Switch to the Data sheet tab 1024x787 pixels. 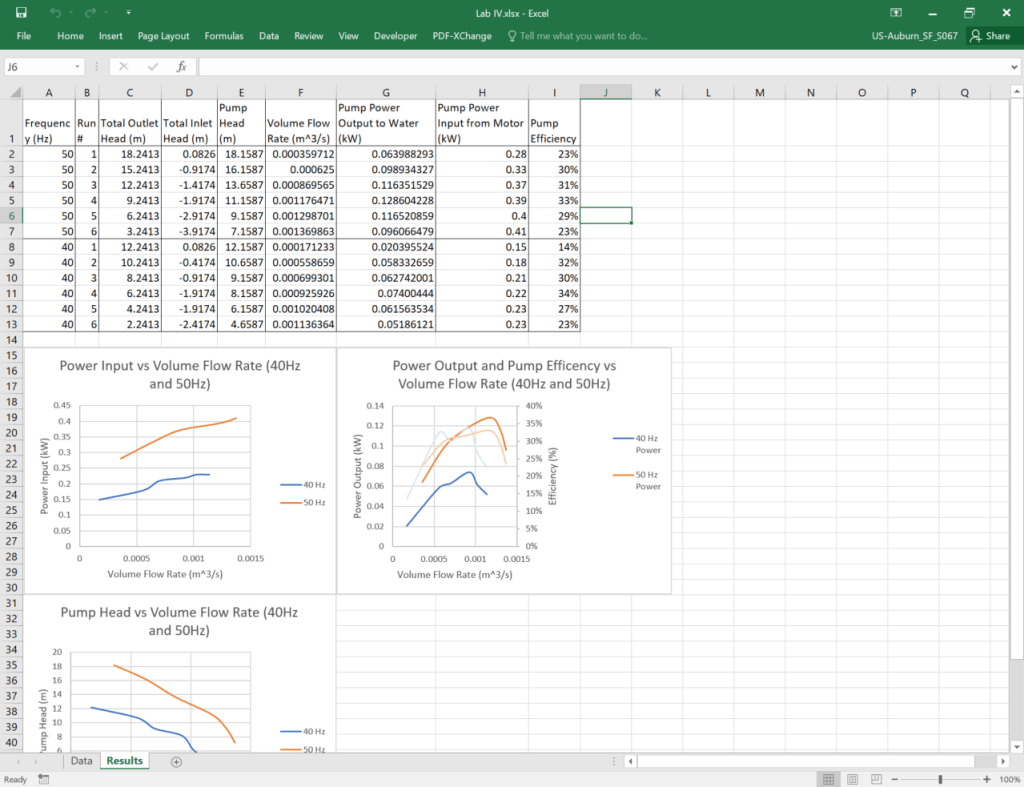click(81, 761)
